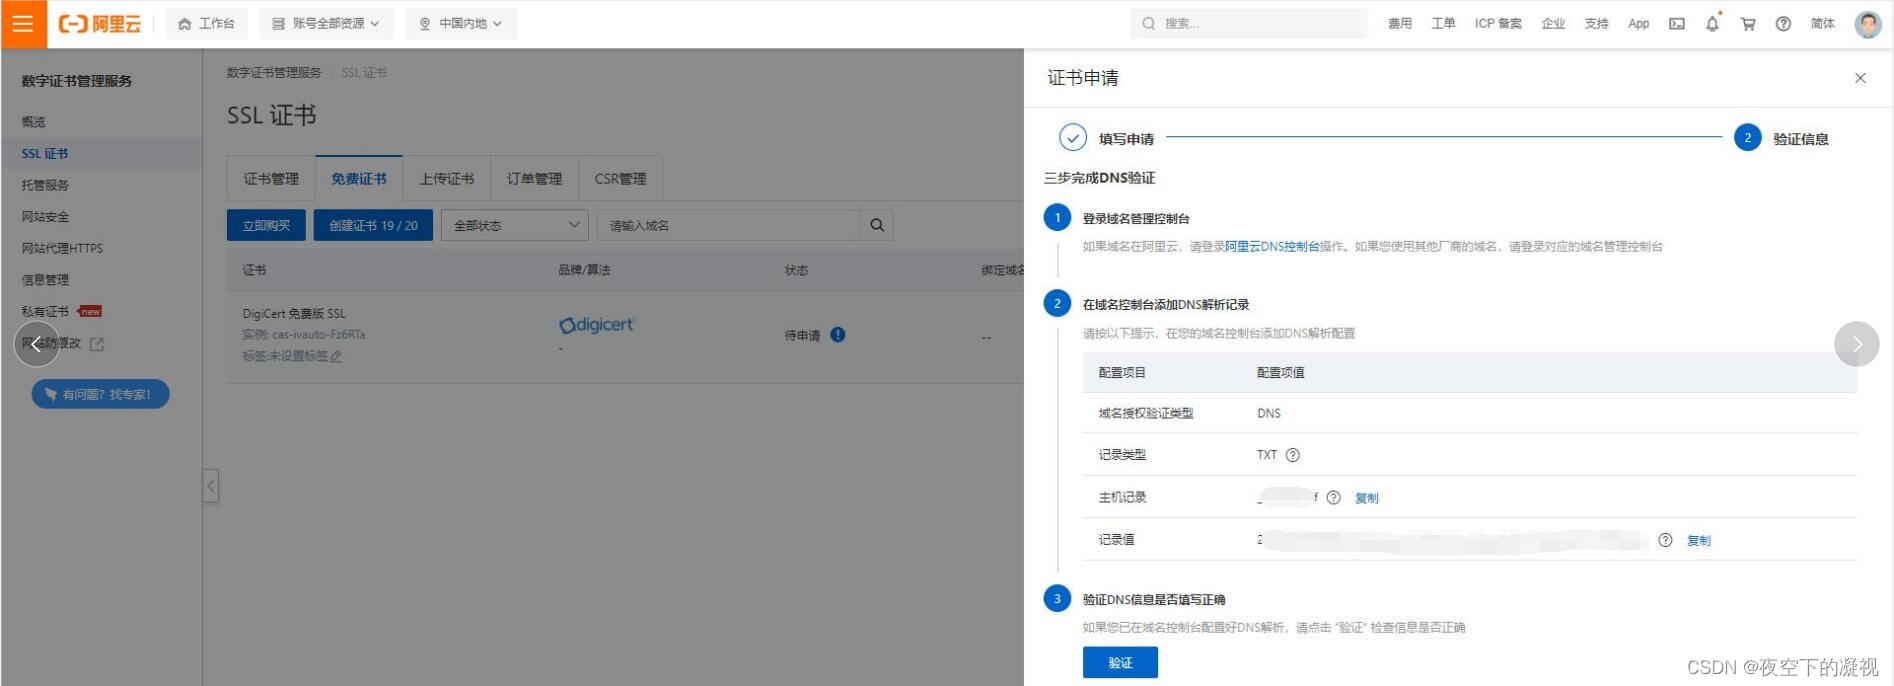
Task: Click the digicert brand logo
Action: [596, 325]
